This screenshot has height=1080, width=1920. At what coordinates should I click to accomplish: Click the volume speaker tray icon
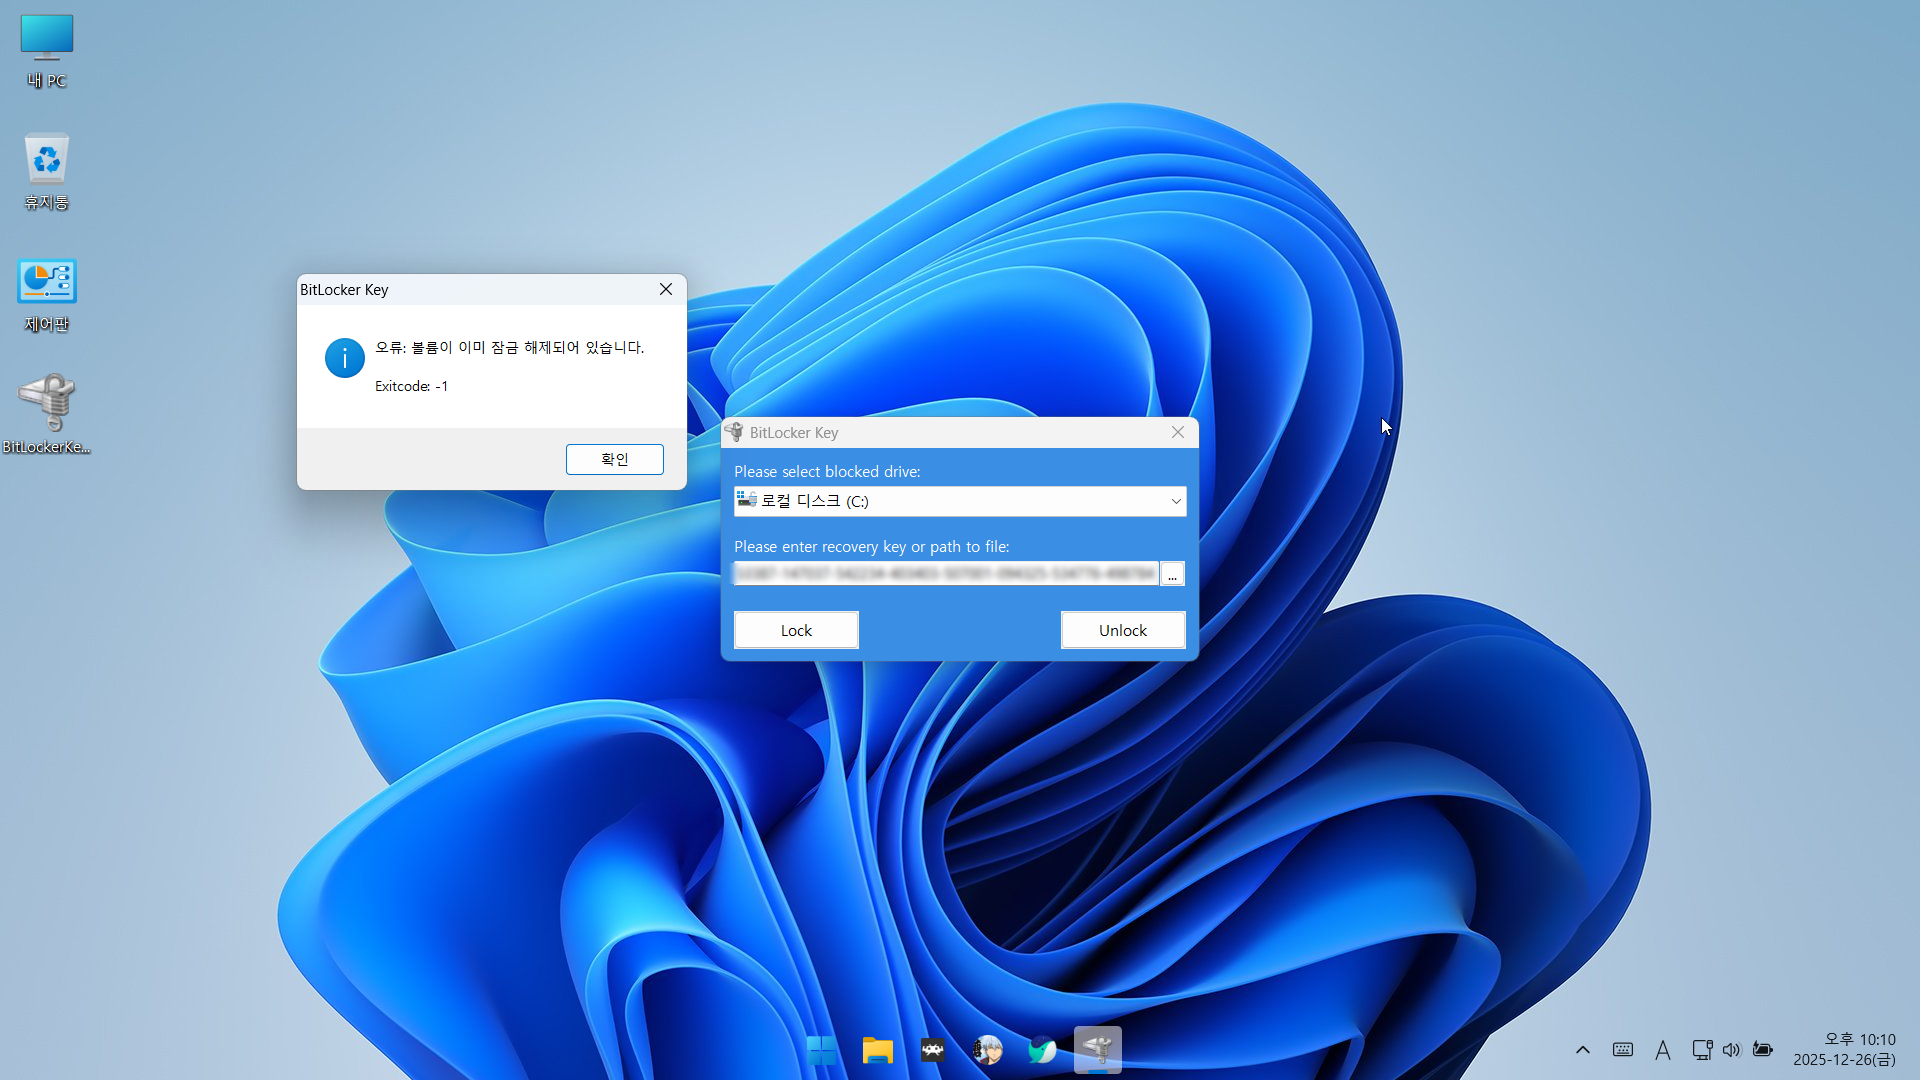tap(1731, 1050)
